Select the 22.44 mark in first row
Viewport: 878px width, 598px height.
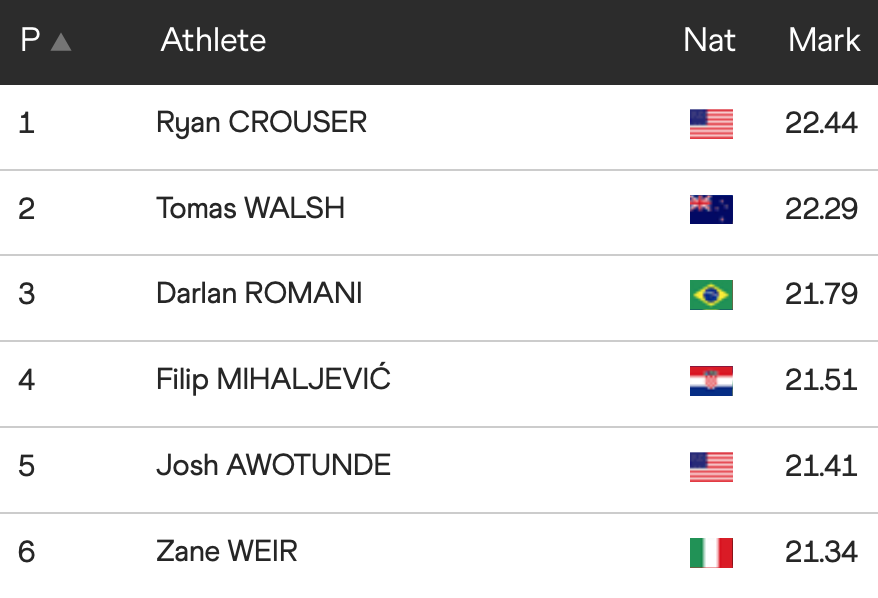tap(821, 123)
